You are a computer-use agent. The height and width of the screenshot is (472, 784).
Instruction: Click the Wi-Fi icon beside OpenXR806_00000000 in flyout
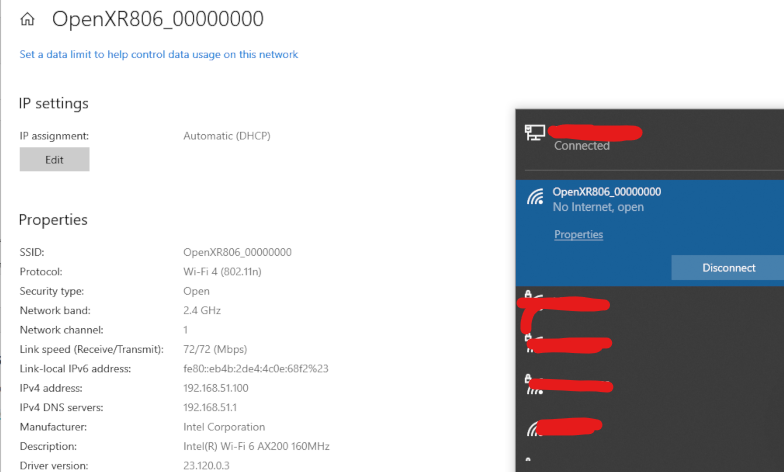point(535,197)
